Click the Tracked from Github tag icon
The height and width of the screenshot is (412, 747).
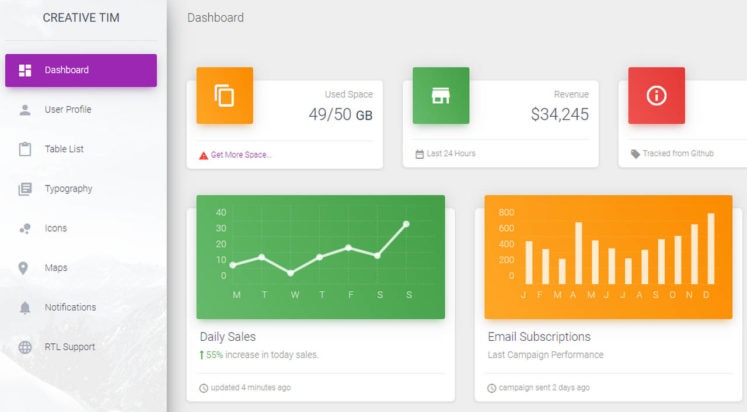635,154
